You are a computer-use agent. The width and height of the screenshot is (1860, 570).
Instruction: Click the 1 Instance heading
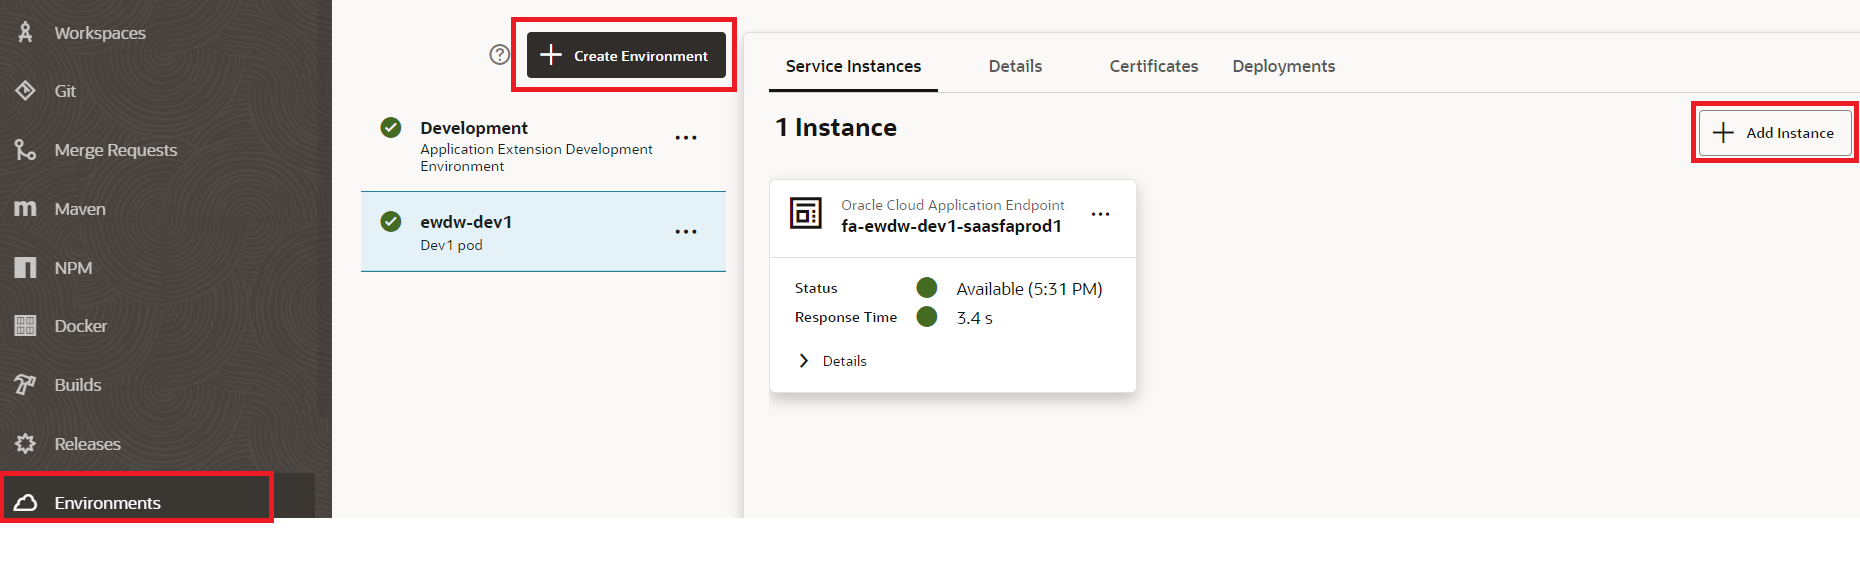[x=836, y=127]
